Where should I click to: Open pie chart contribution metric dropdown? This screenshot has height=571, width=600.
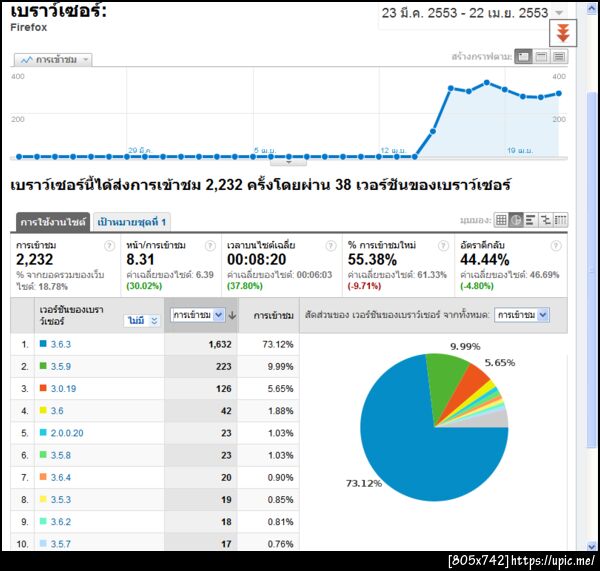click(522, 315)
